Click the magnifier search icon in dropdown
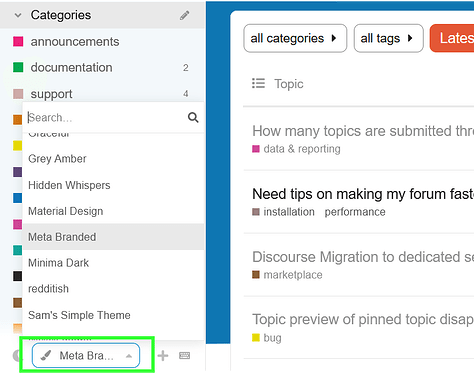This screenshot has width=474, height=374. 193,117
